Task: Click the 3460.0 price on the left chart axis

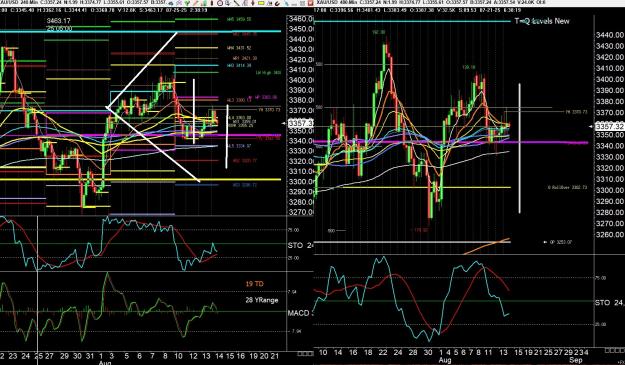Action: tap(301, 19)
